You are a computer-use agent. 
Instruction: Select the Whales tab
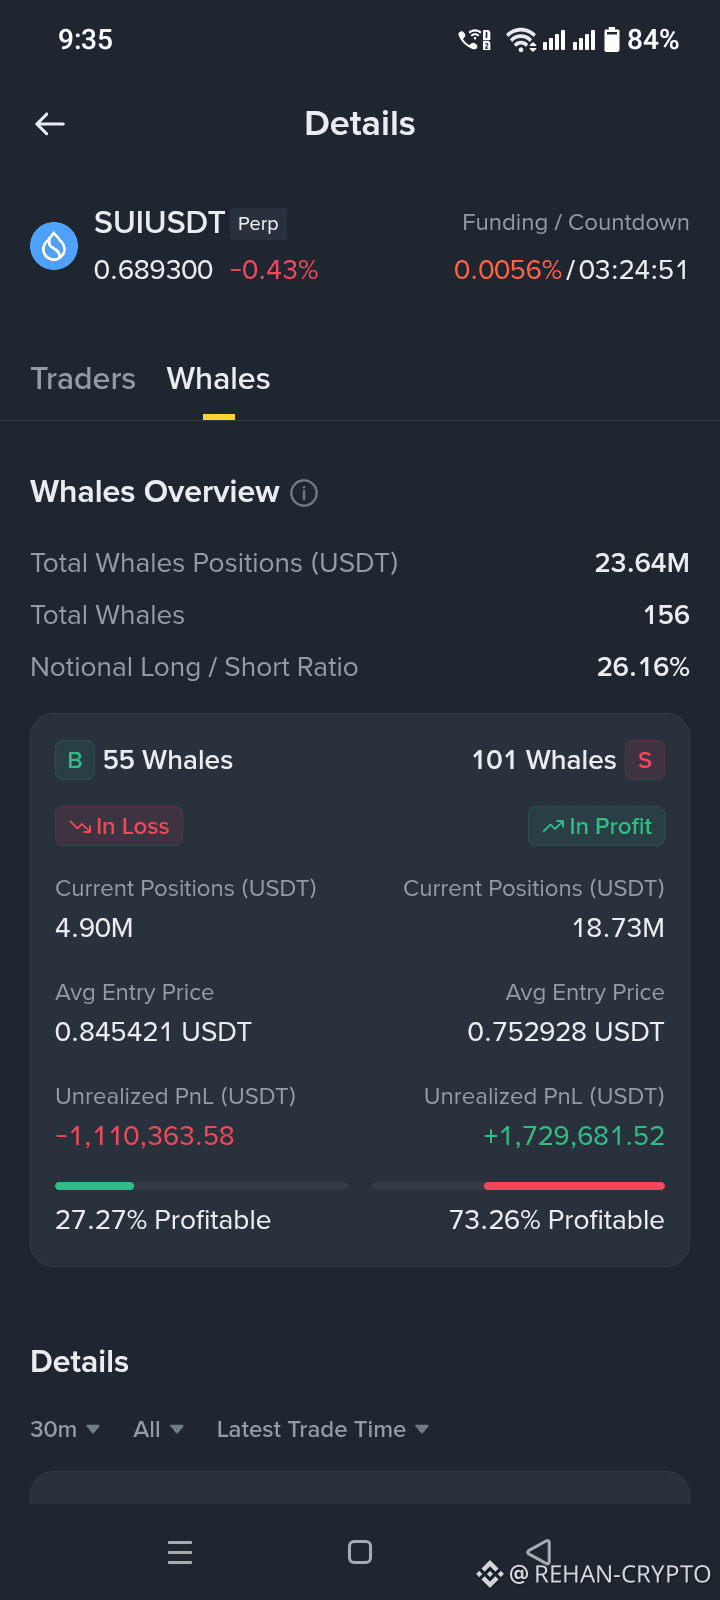click(219, 379)
